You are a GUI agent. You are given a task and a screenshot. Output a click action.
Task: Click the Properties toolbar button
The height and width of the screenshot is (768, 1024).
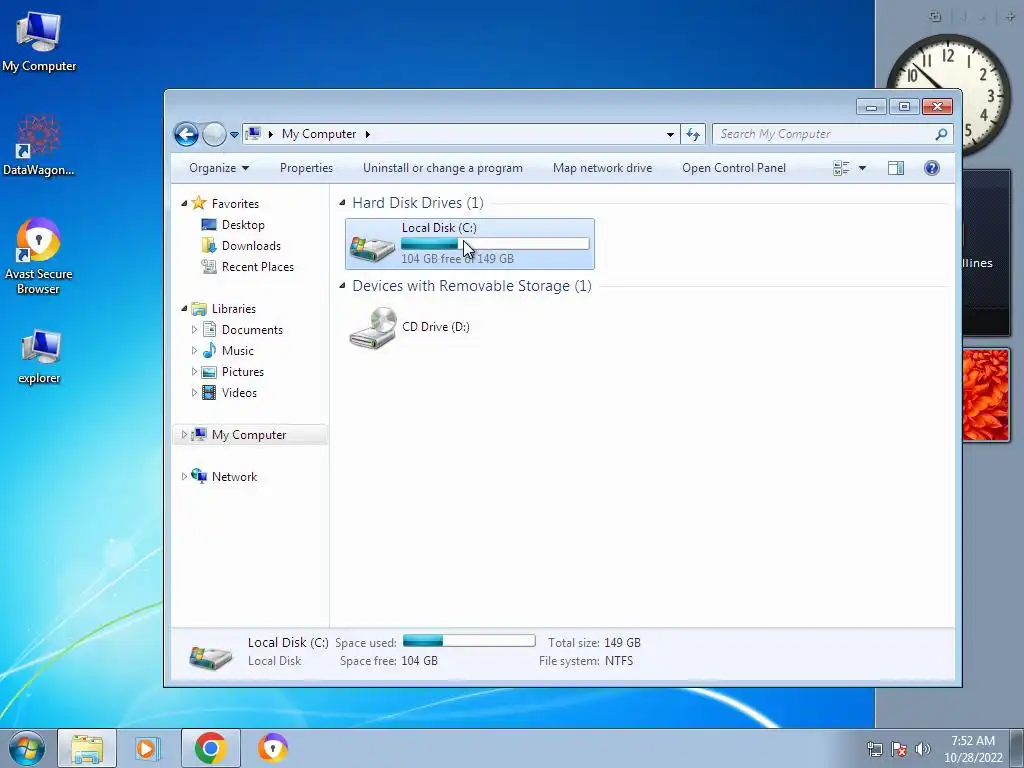point(306,168)
